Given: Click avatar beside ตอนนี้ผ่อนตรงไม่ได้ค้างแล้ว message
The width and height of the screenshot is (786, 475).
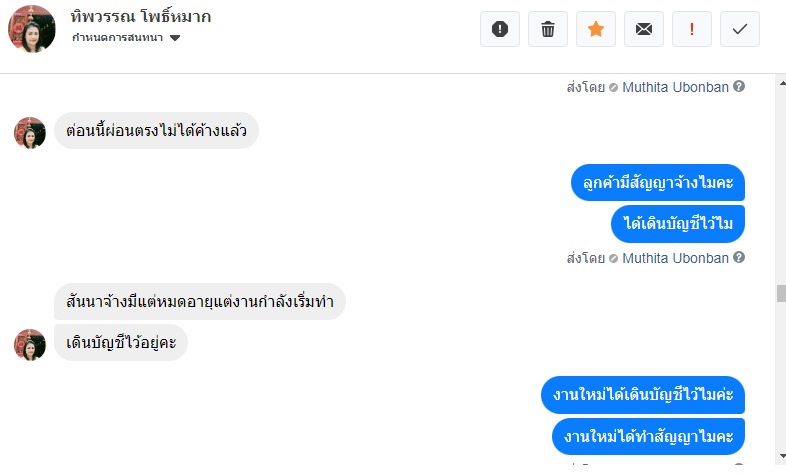Looking at the screenshot, I should 30,132.
